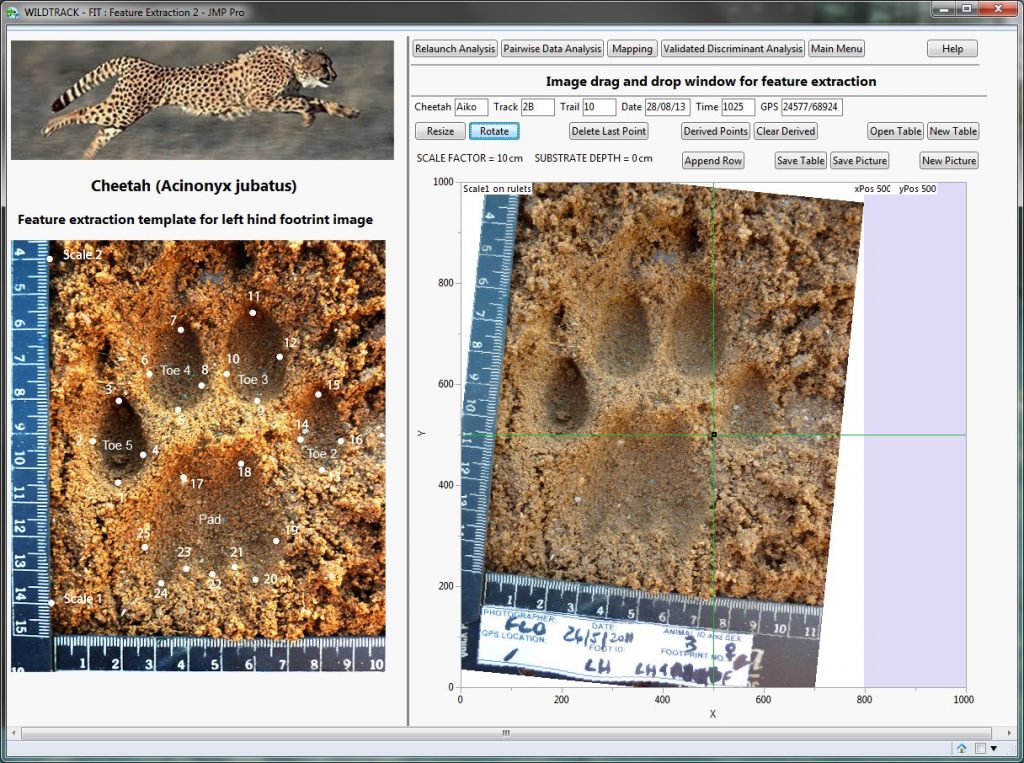Generate Derived Points
Image resolution: width=1024 pixels, height=763 pixels.
pos(715,132)
